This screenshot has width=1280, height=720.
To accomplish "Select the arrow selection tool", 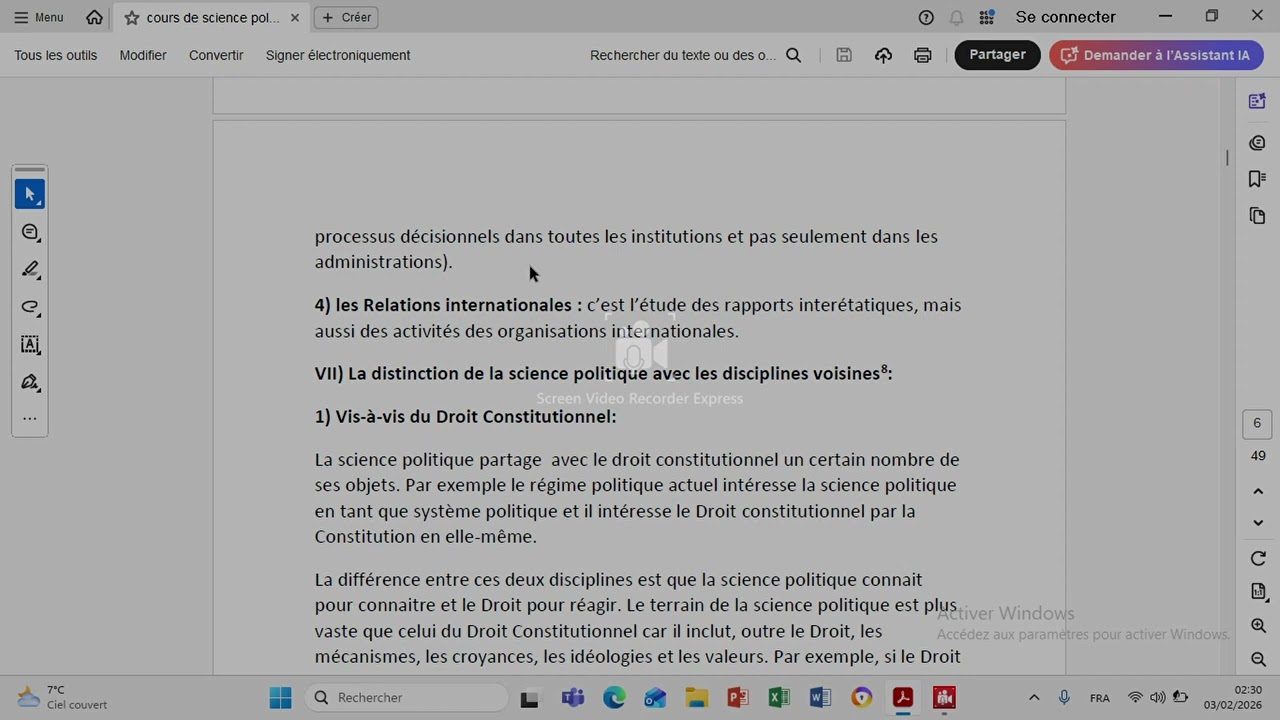I will coord(30,194).
